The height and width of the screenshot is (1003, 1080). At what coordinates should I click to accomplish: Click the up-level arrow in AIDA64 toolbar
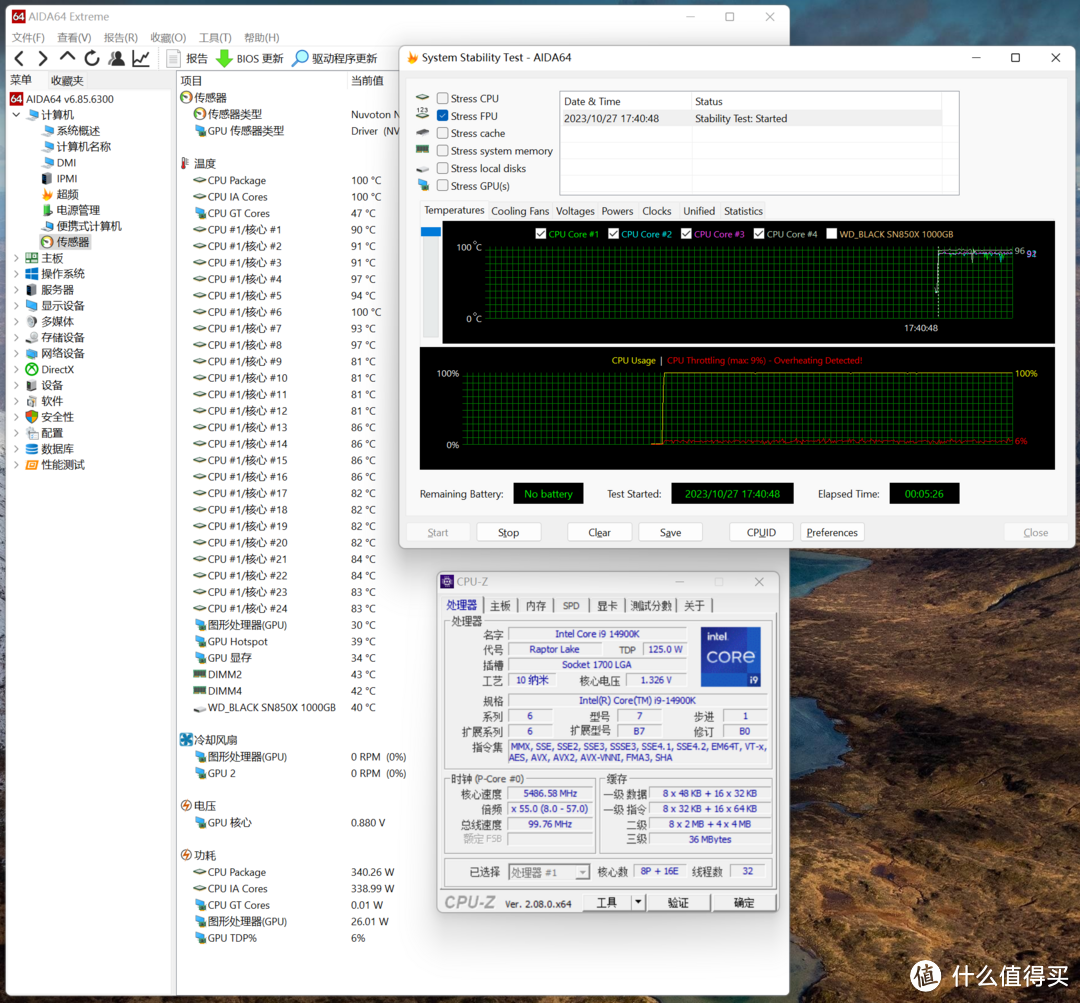(67, 57)
